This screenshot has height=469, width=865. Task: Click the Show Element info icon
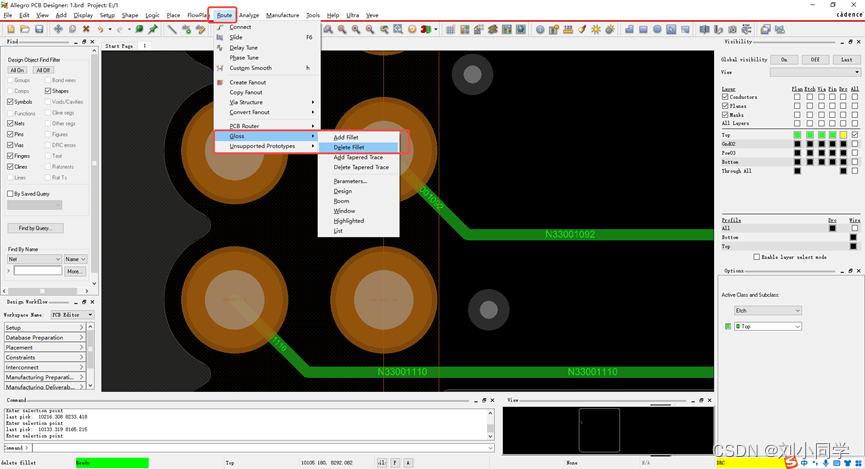[x=540, y=29]
